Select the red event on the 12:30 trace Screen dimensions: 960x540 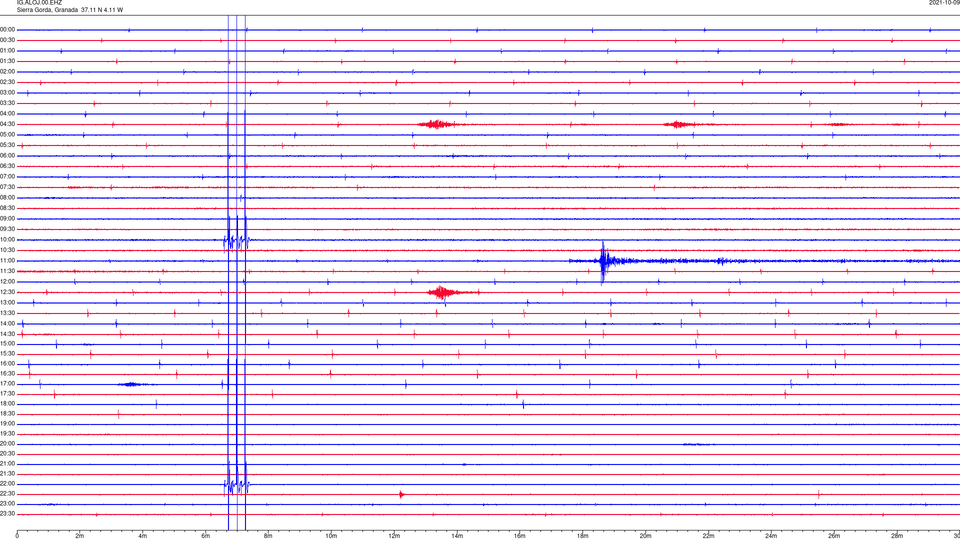(443, 292)
